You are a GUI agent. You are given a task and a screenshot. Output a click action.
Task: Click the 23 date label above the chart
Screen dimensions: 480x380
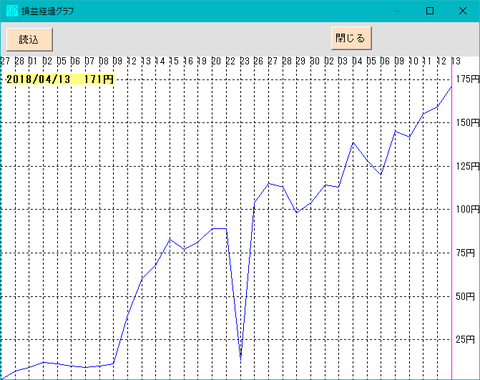pos(244,61)
